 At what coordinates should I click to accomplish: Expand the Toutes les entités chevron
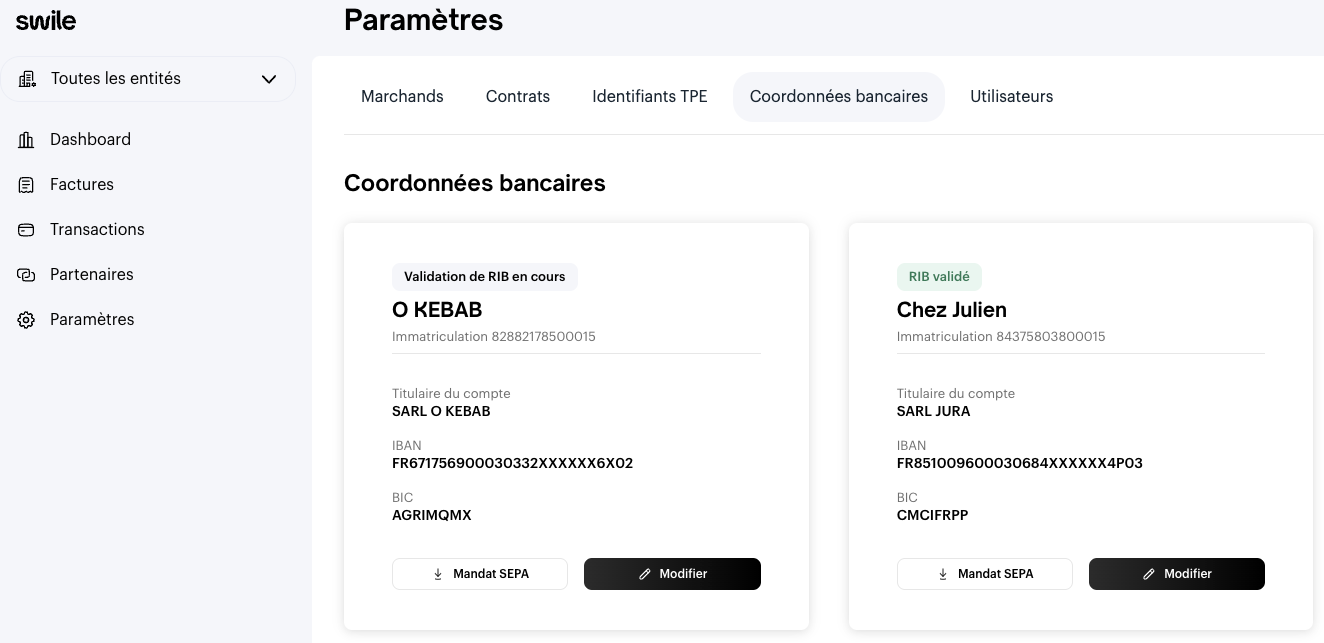[x=269, y=79]
